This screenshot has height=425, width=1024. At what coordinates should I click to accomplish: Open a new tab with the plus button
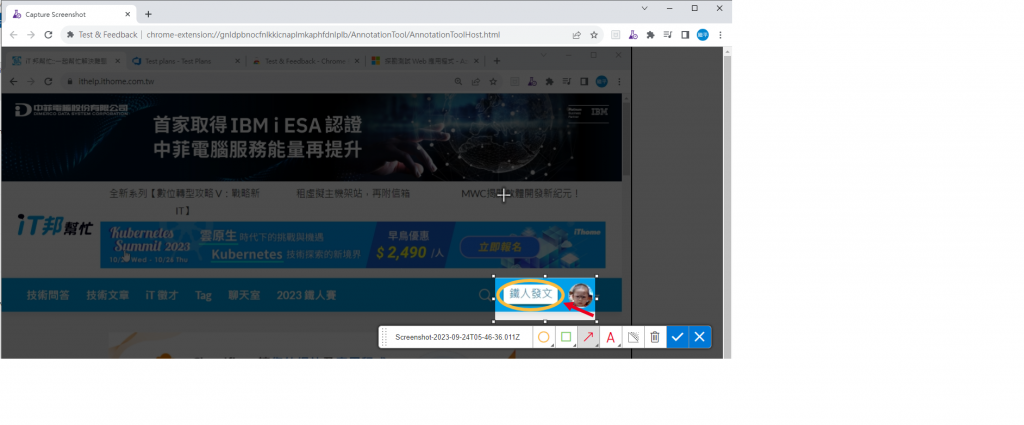click(x=148, y=14)
